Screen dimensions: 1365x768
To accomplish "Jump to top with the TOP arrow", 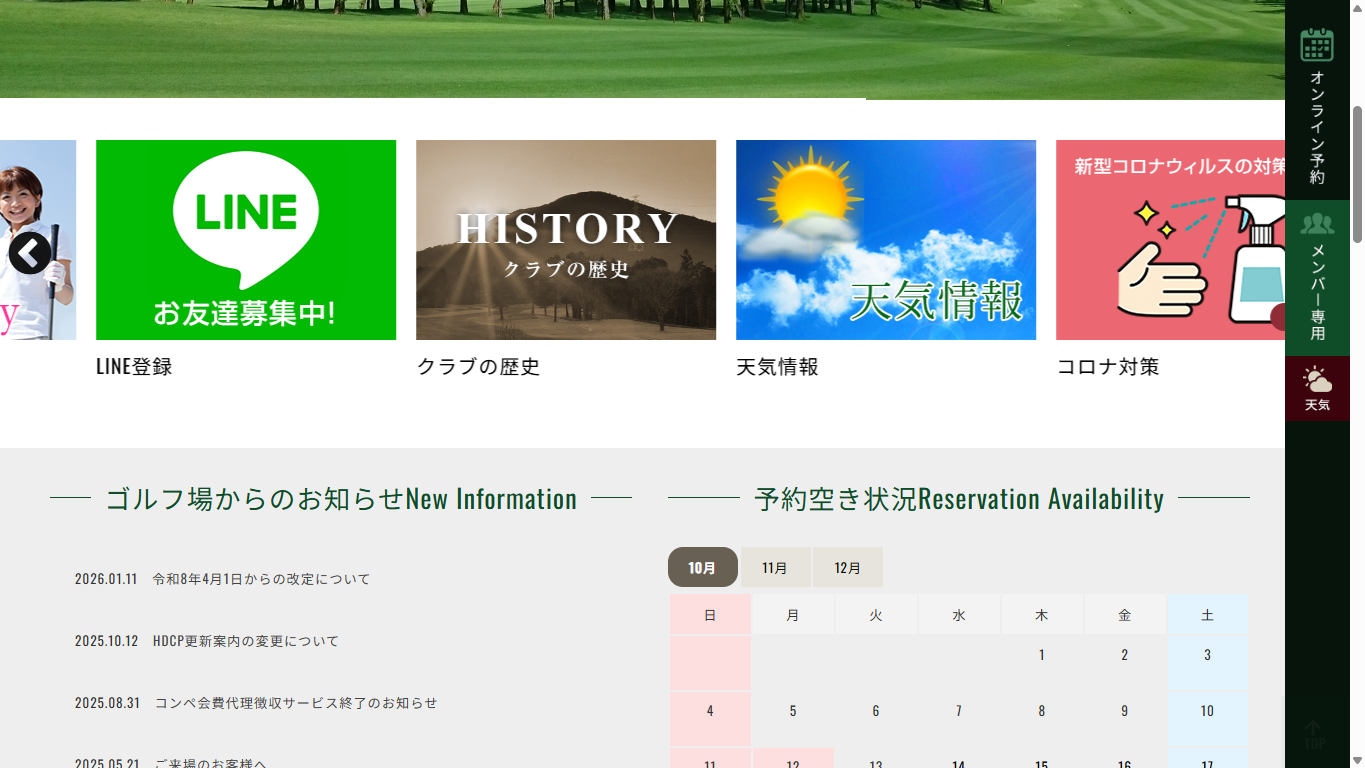I will tap(1313, 736).
